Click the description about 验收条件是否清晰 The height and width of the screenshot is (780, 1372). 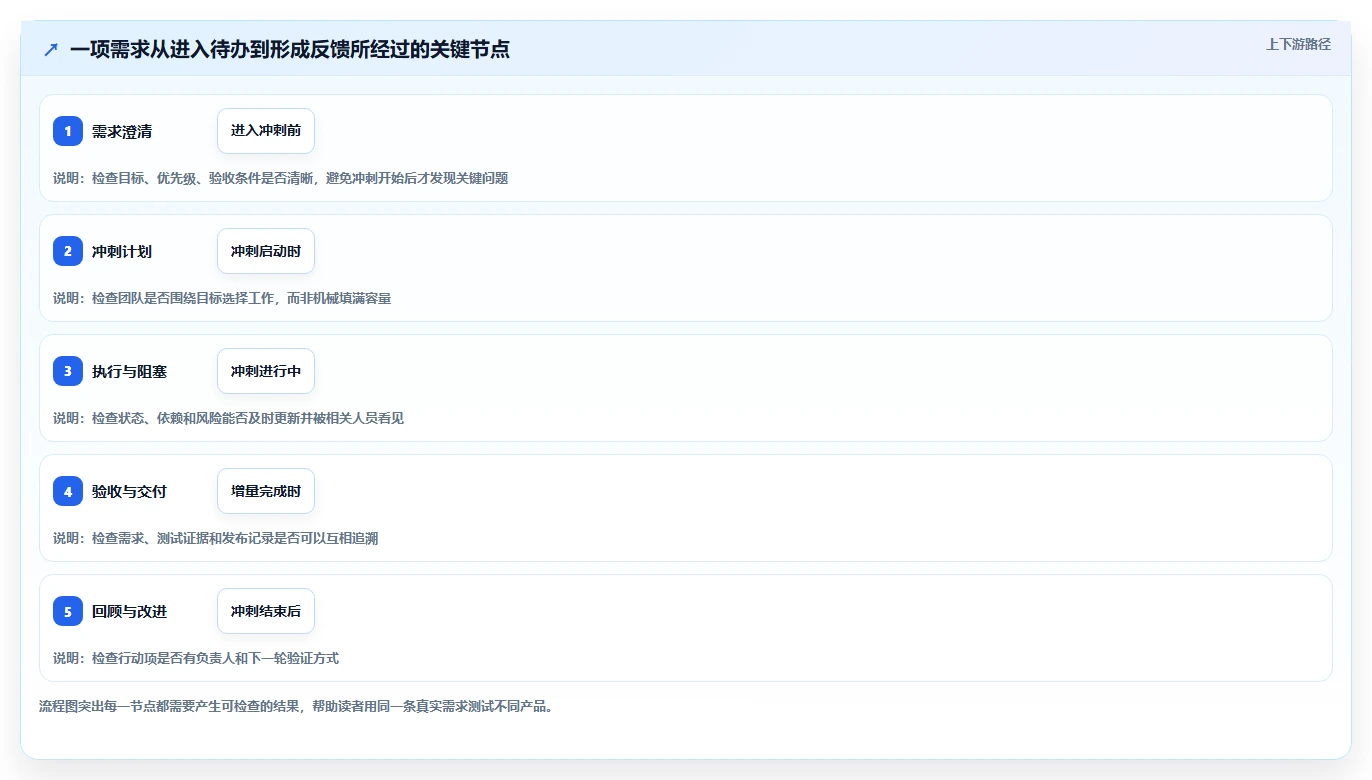[281, 178]
